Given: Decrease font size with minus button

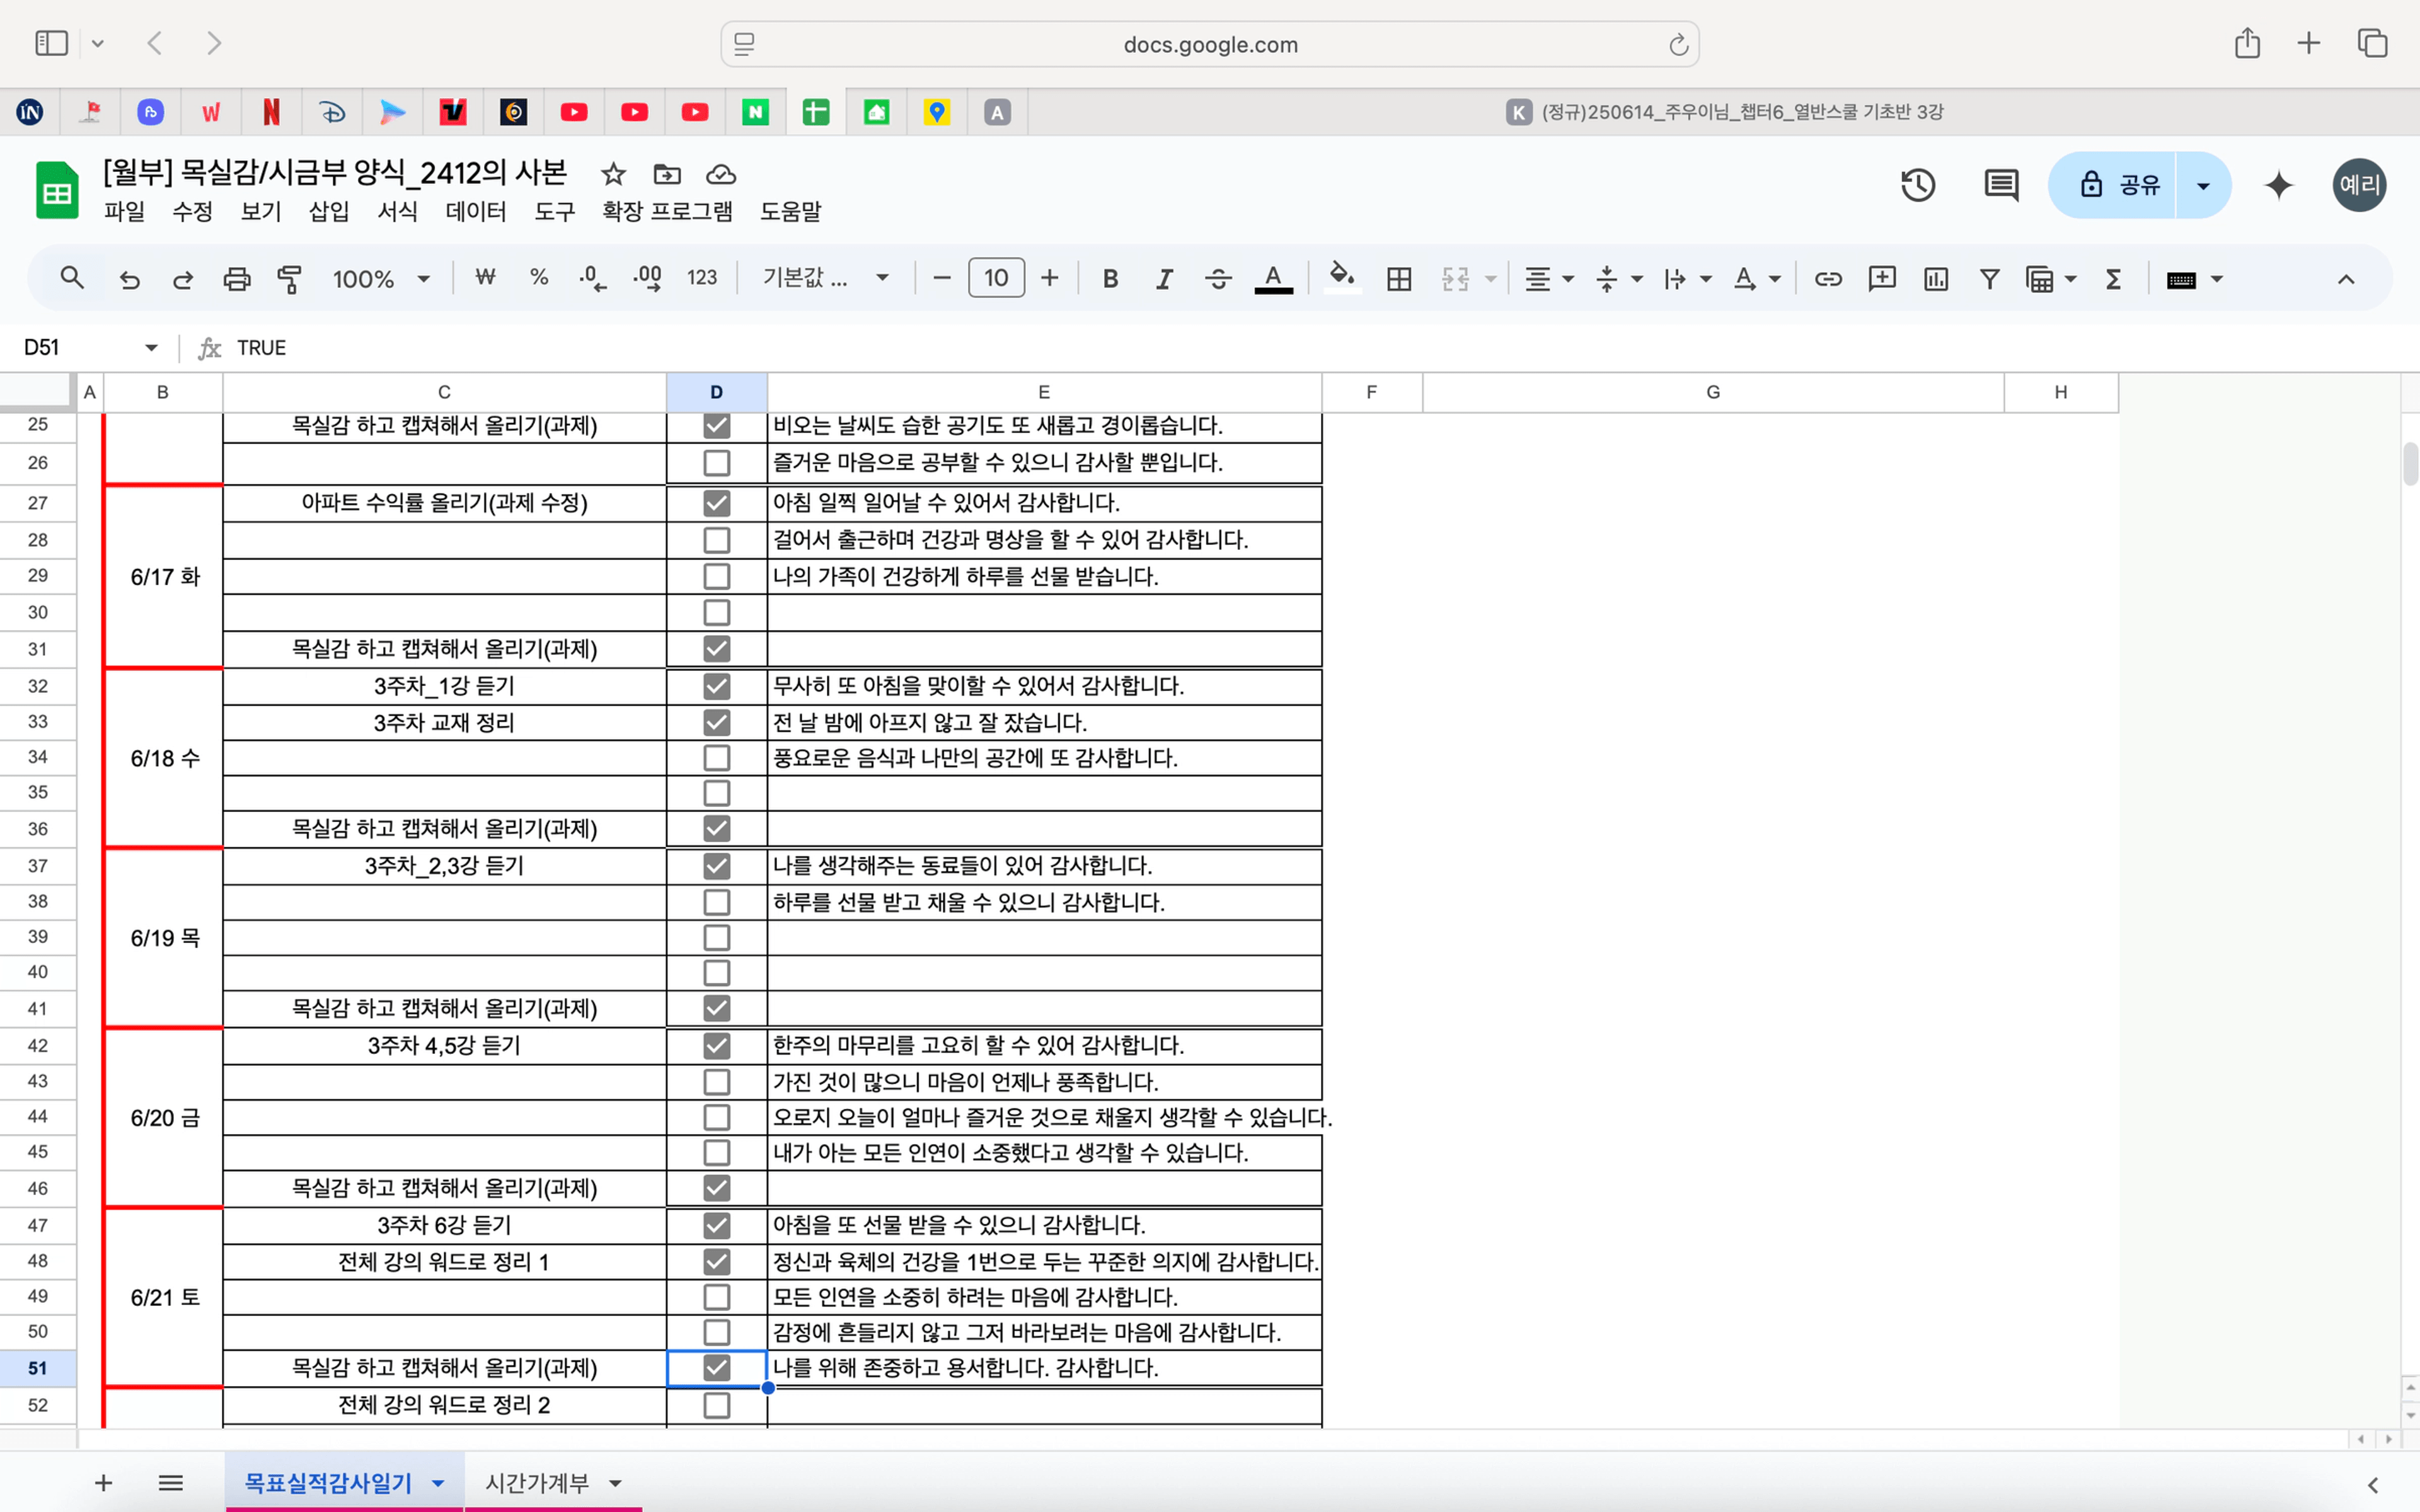Looking at the screenshot, I should [941, 279].
